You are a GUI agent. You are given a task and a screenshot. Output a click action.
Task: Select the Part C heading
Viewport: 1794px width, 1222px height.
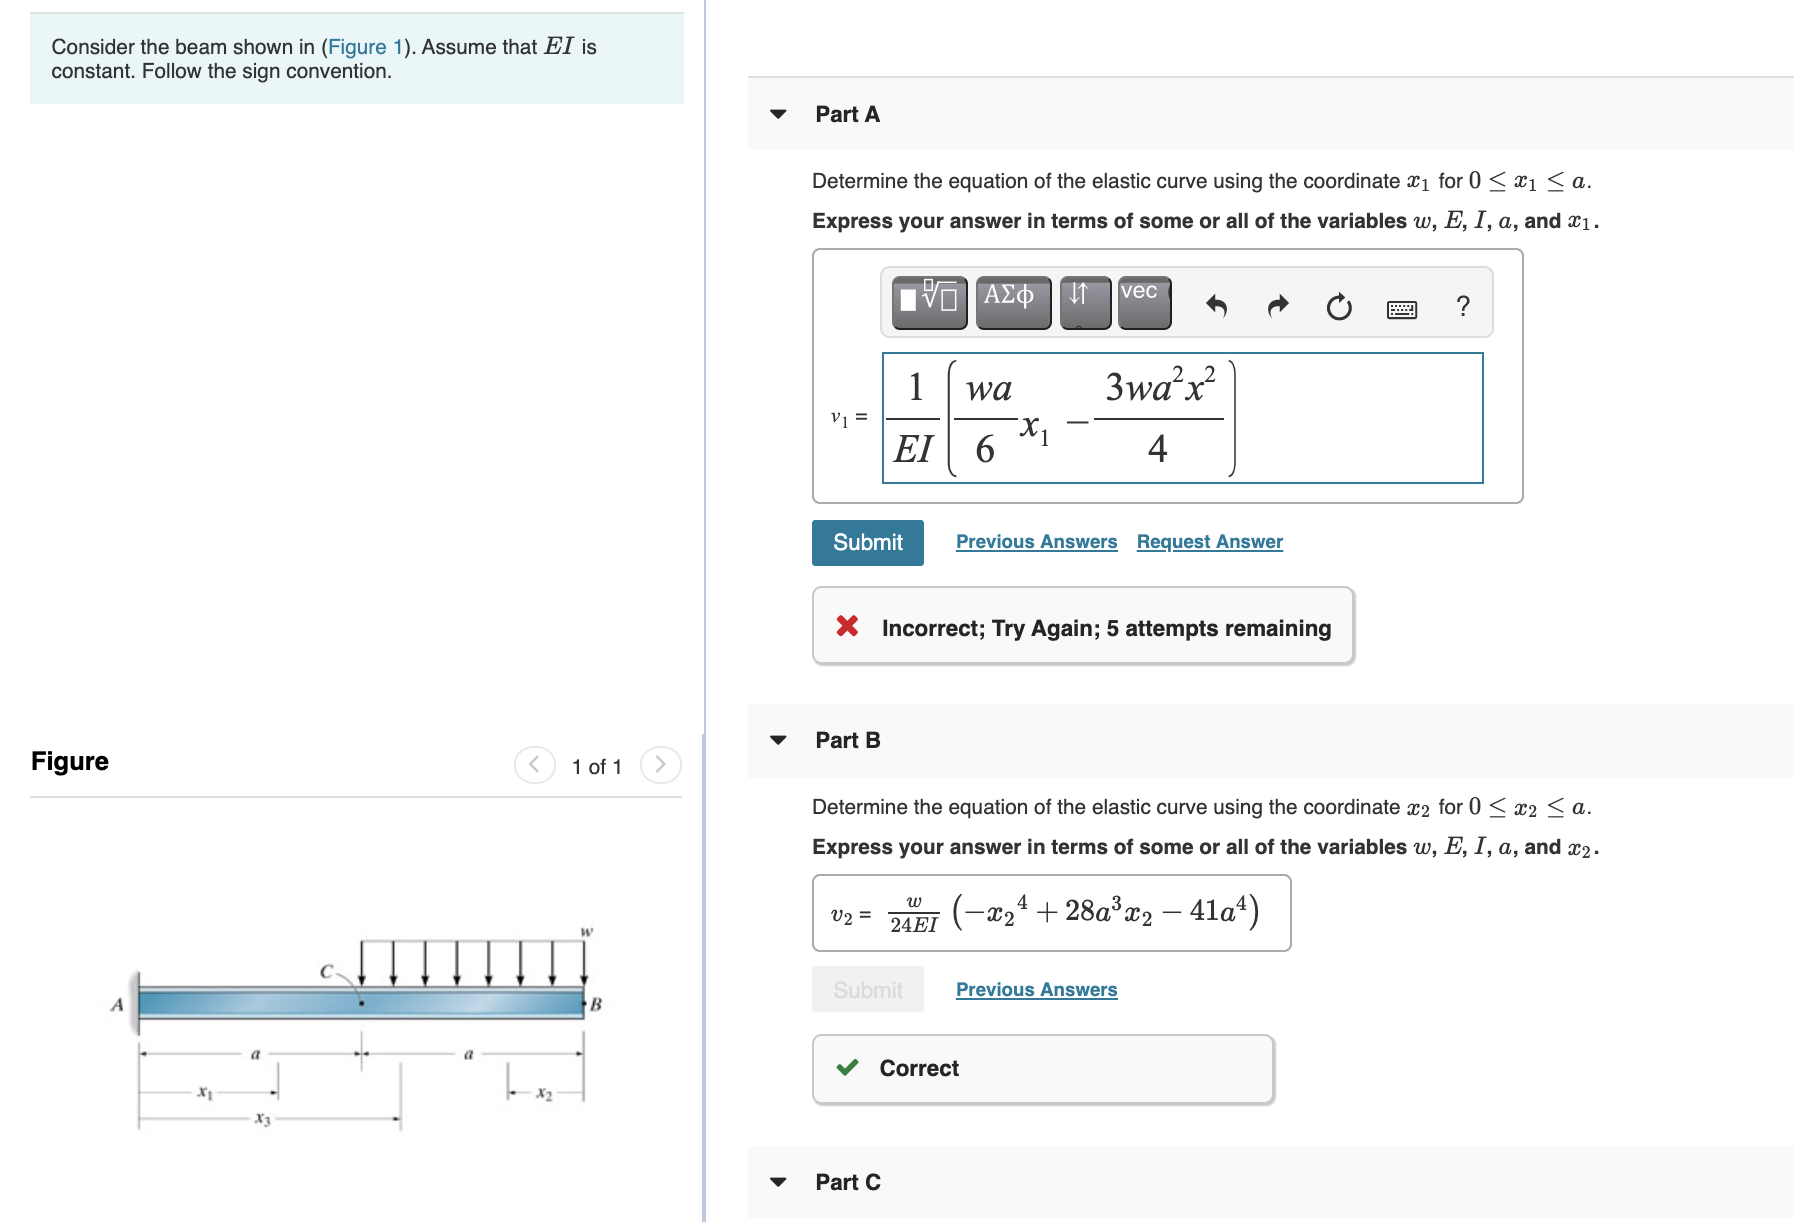(x=846, y=1182)
